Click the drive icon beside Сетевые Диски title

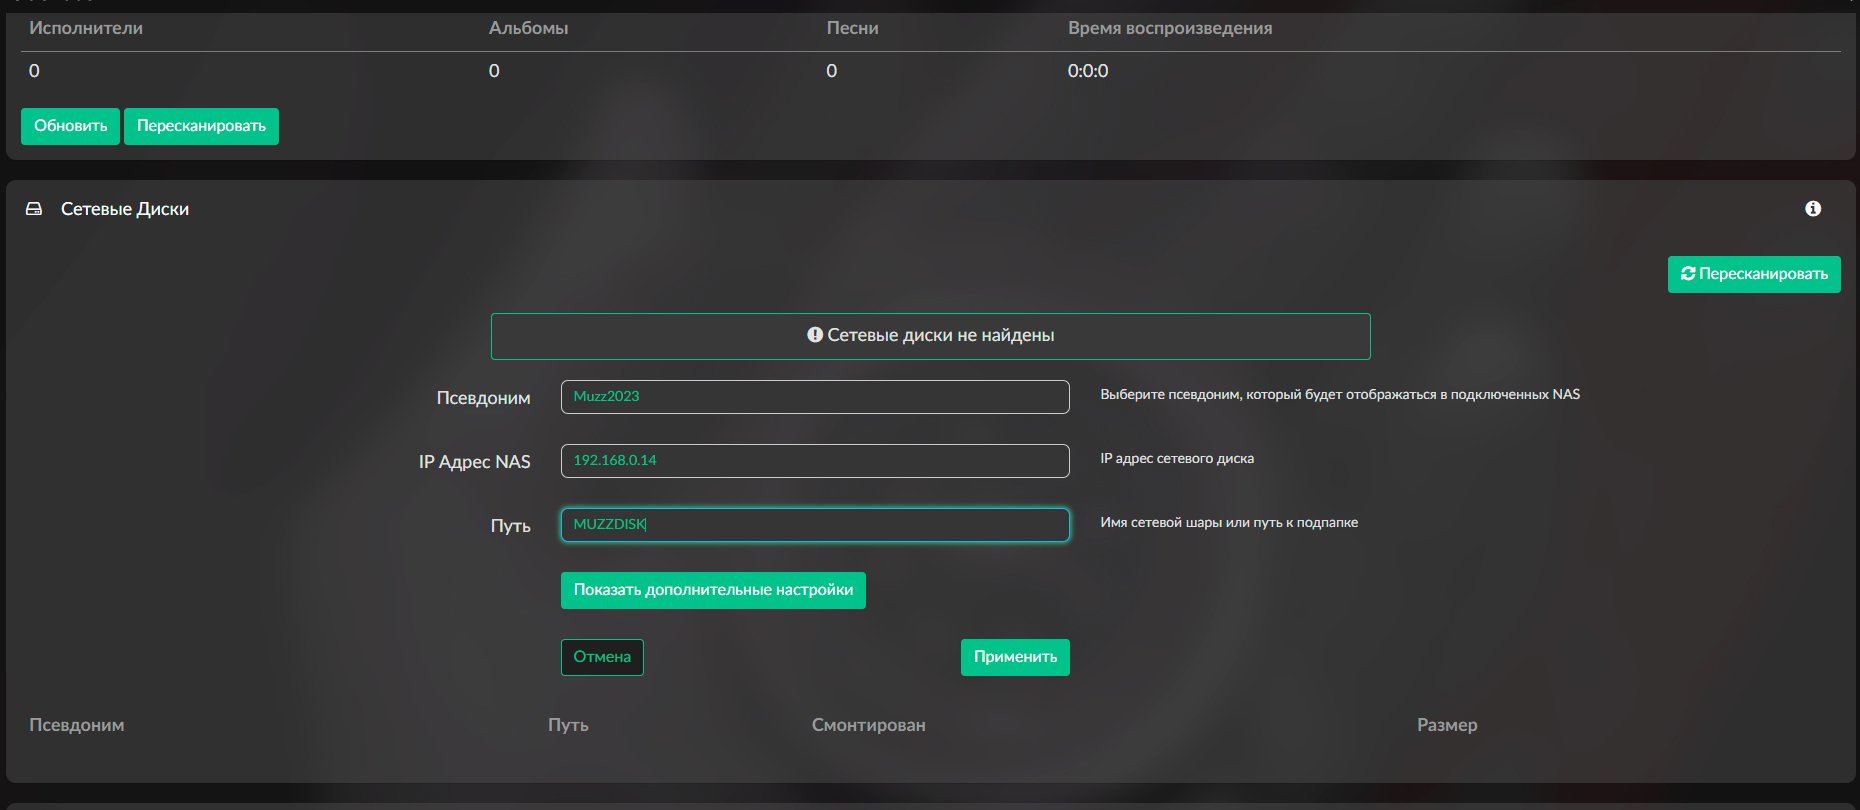coord(34,209)
